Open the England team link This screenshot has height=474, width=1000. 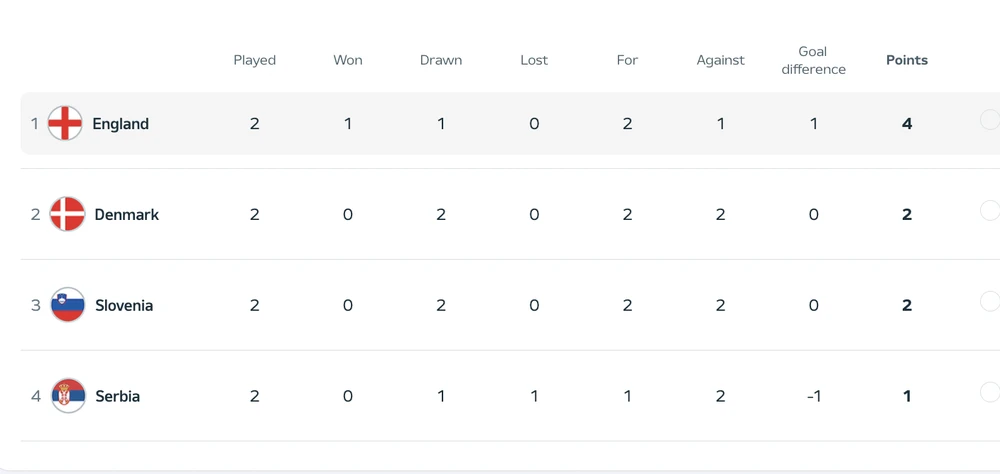(x=120, y=124)
